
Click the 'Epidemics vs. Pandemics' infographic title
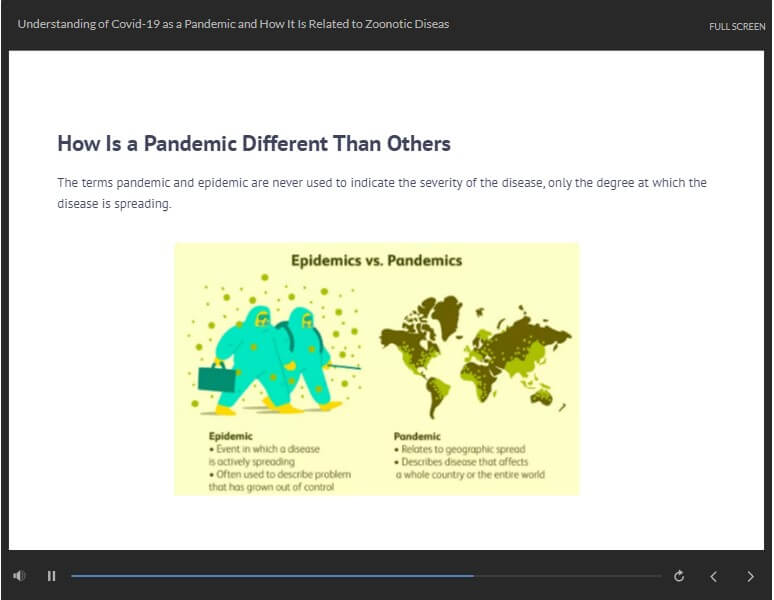(x=376, y=261)
